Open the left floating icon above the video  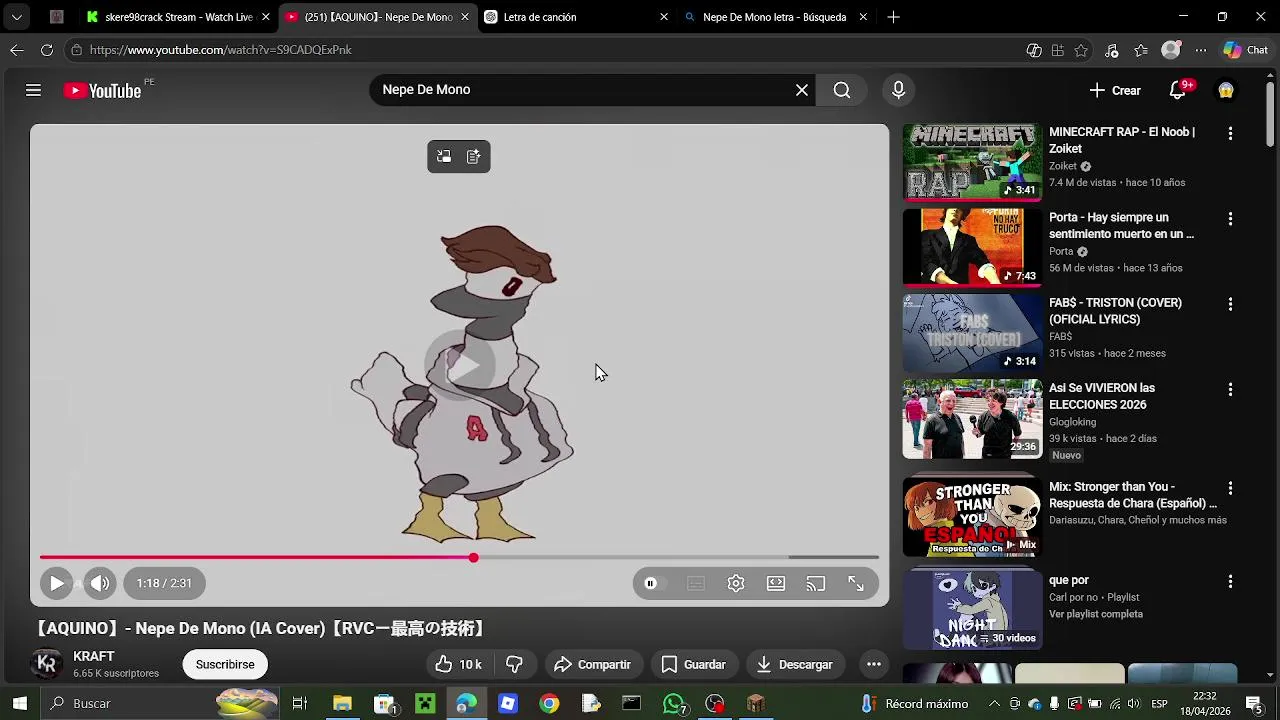[444, 157]
